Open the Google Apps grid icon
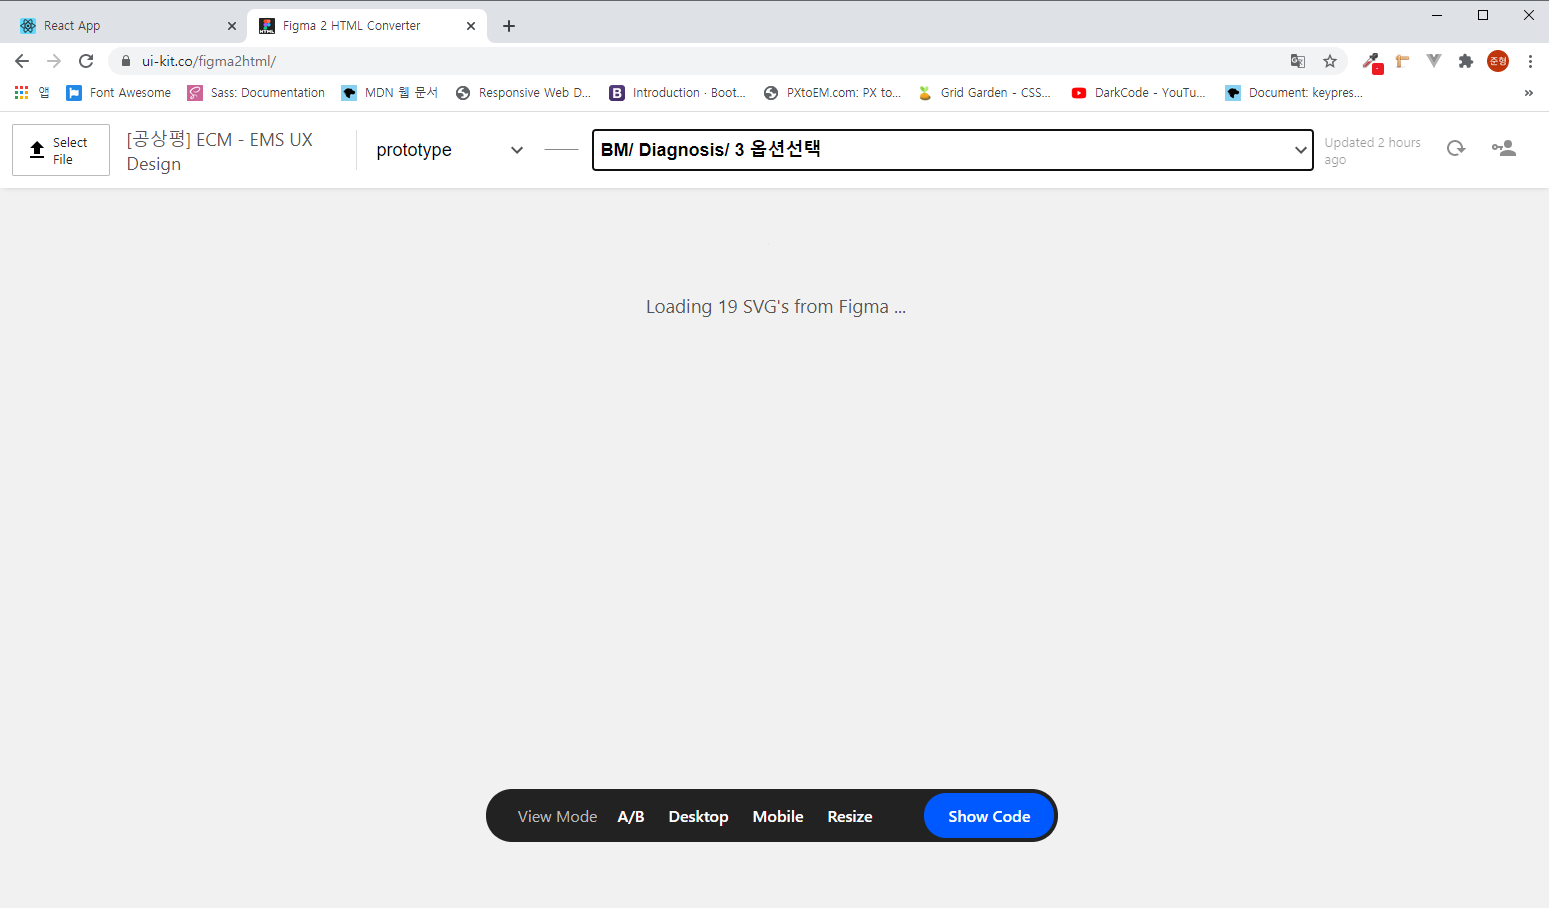Viewport: 1549px width, 908px height. 21,92
